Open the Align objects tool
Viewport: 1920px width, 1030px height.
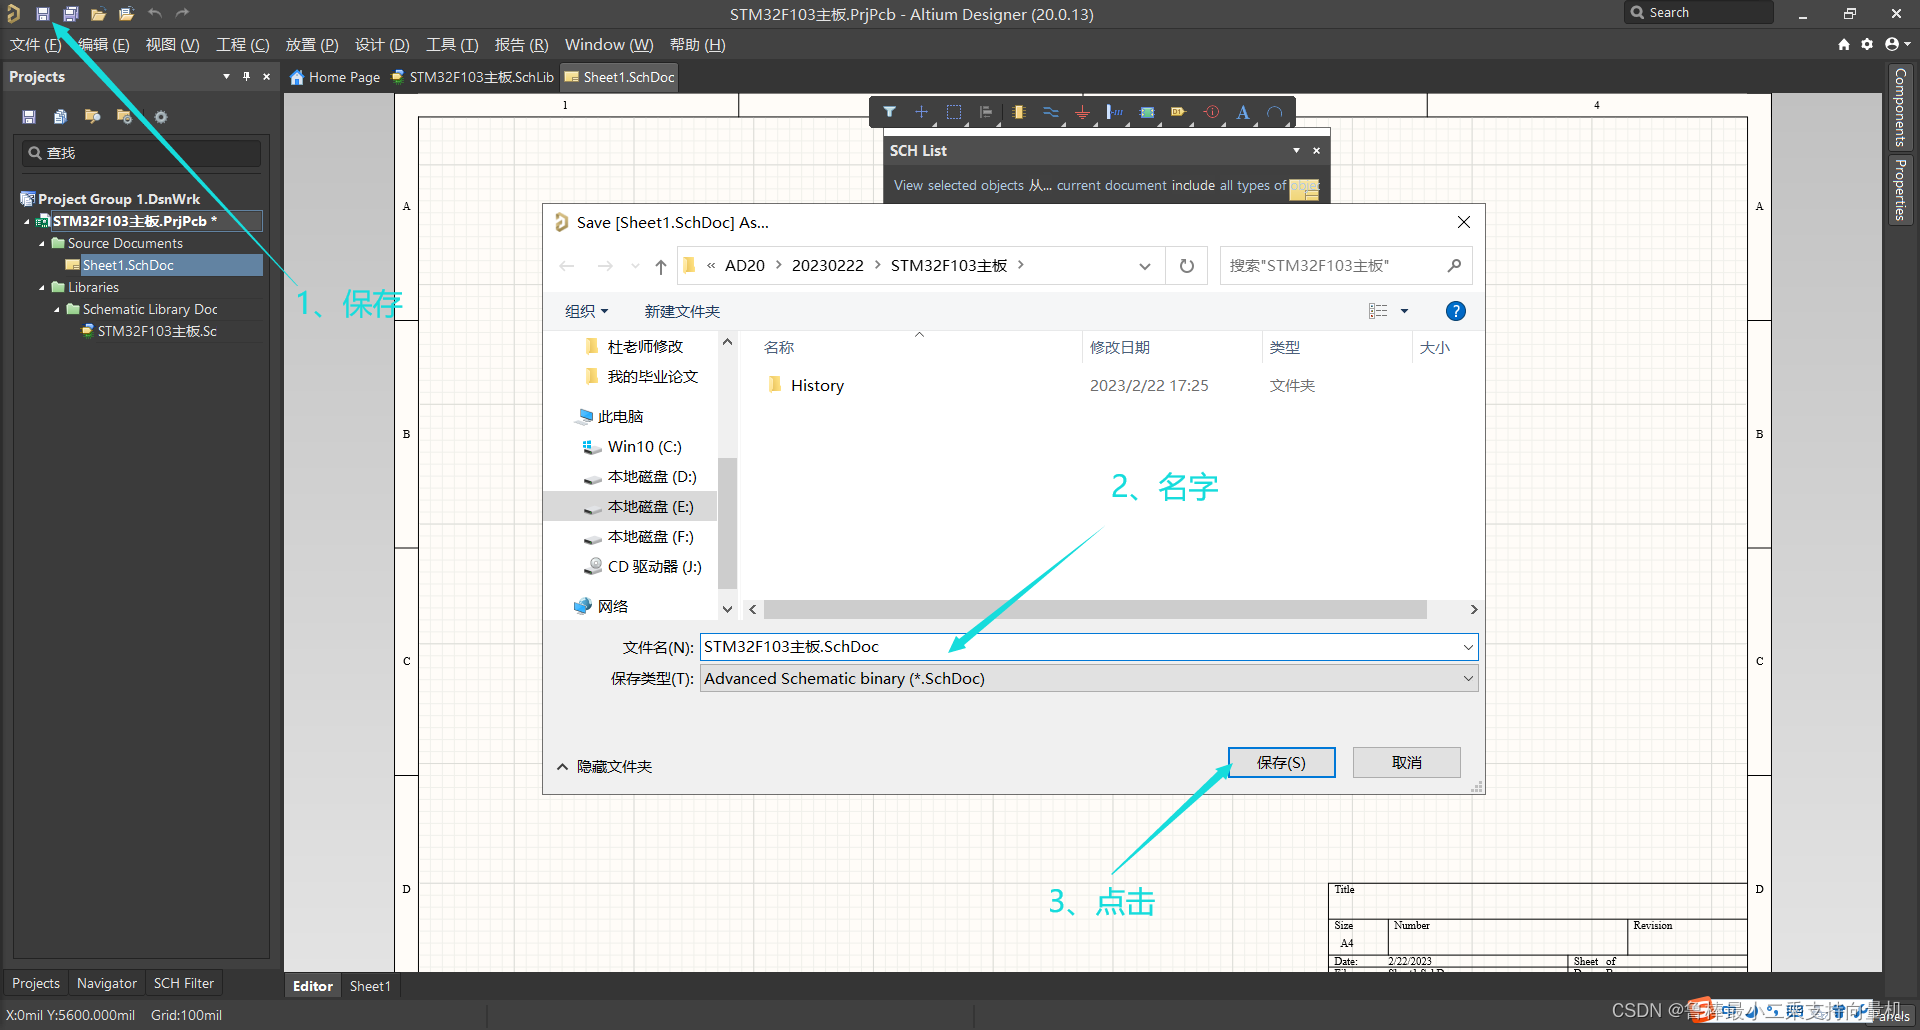coord(986,112)
